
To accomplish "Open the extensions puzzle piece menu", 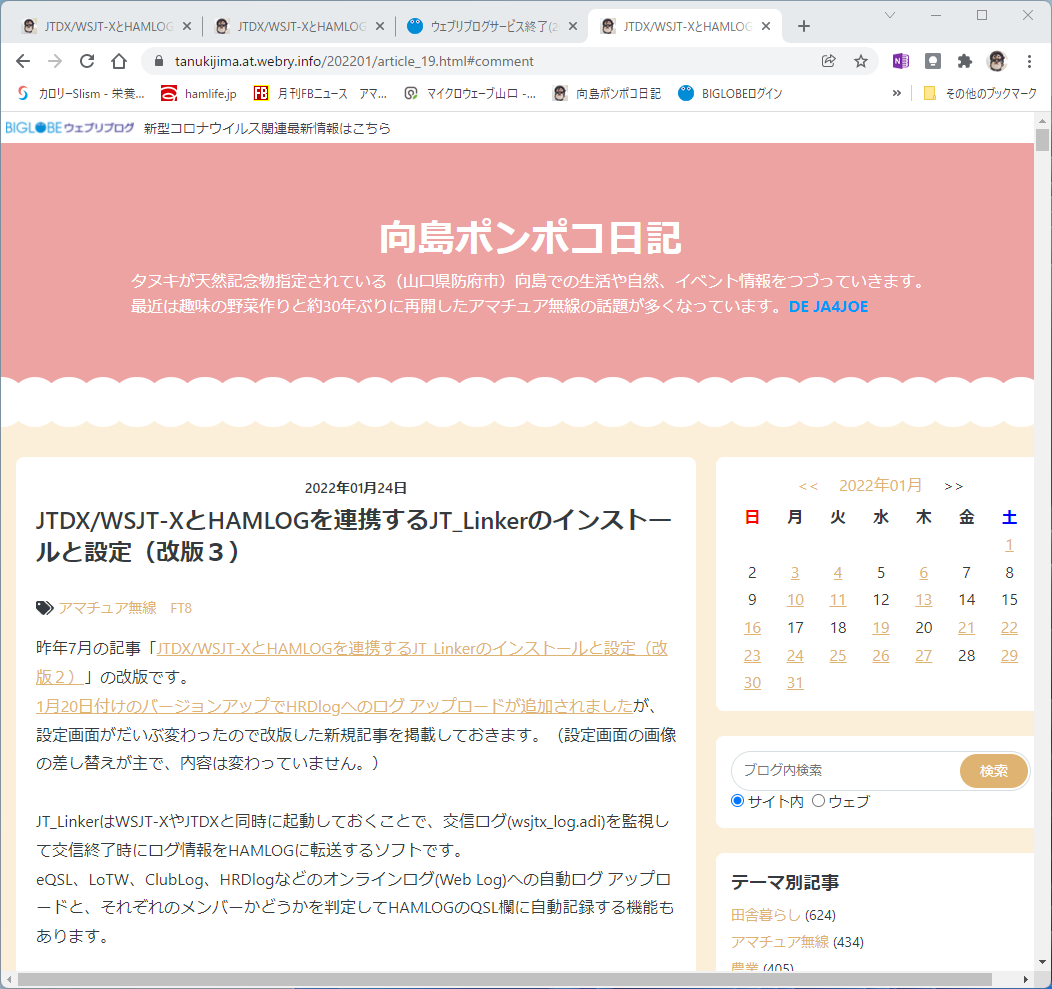I will click(965, 61).
